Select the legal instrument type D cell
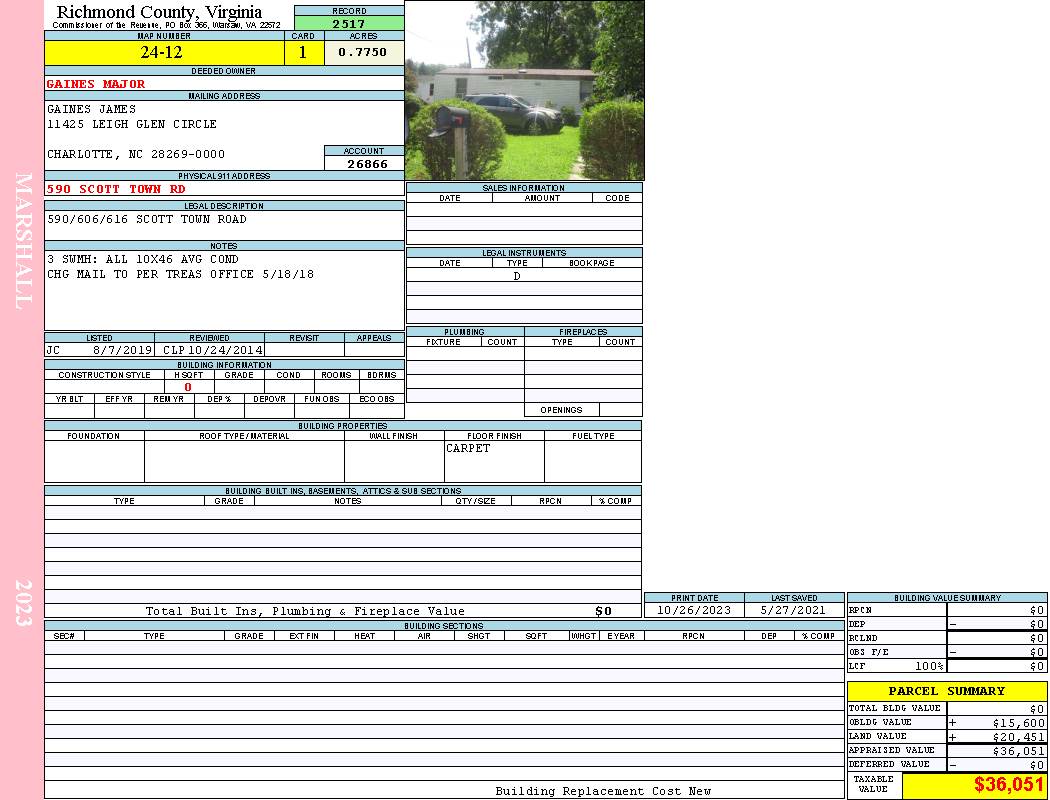Image resolution: width=1050 pixels, height=800 pixels. (517, 276)
